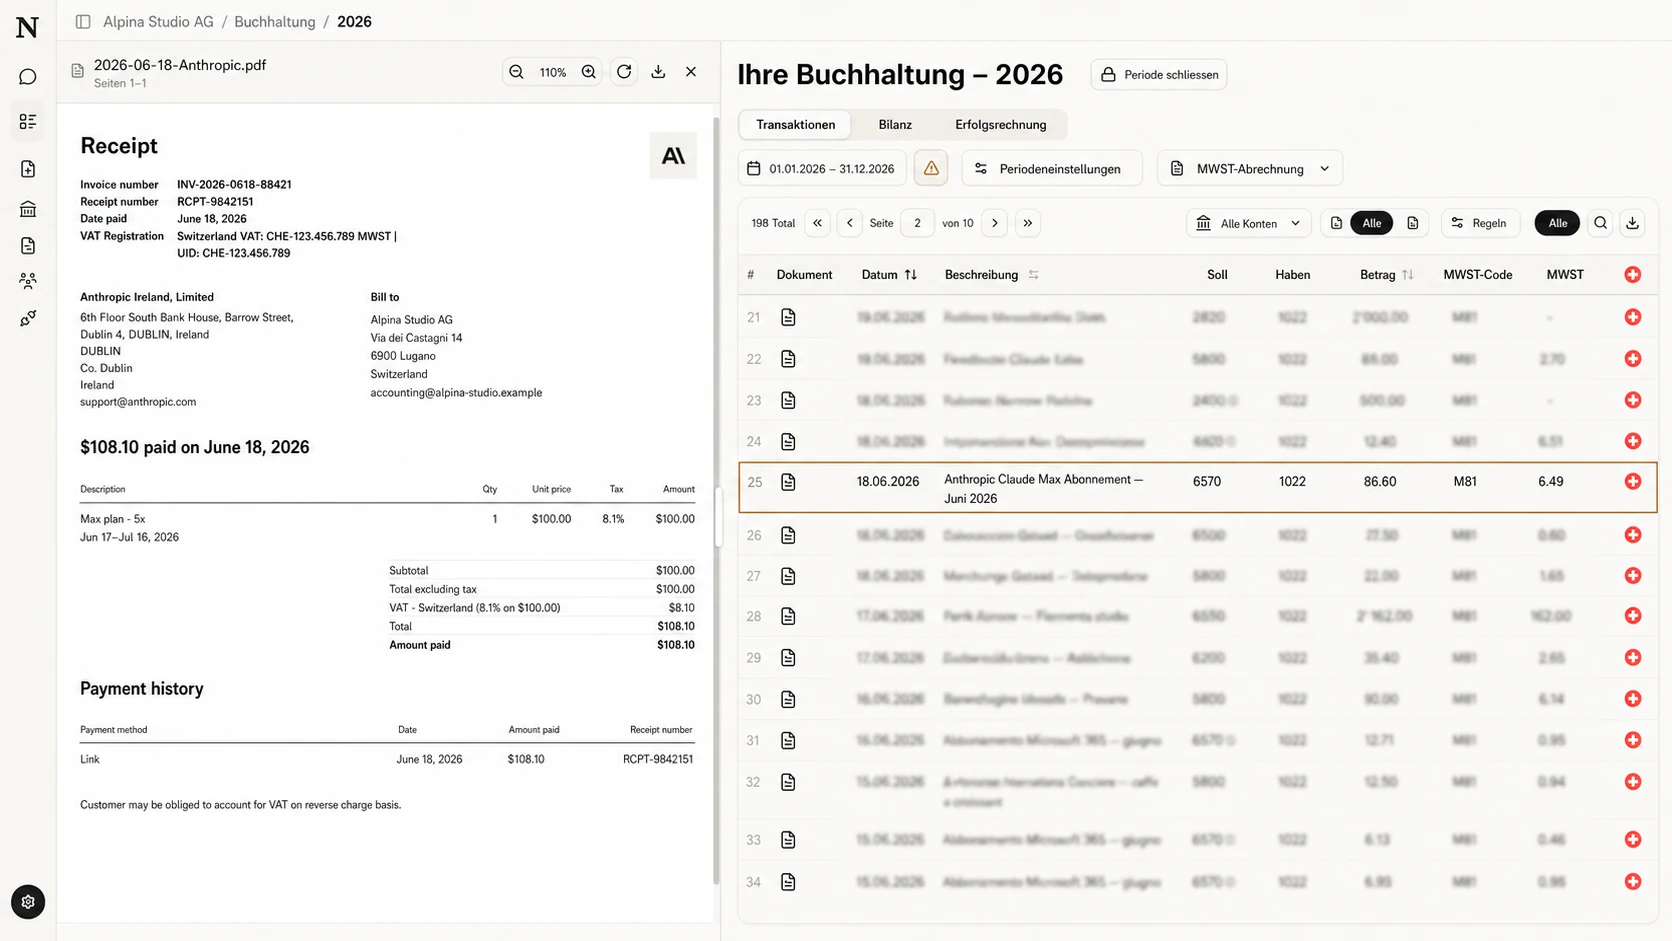
Task: Click MWST value 6.49
Action: [x=1551, y=482]
